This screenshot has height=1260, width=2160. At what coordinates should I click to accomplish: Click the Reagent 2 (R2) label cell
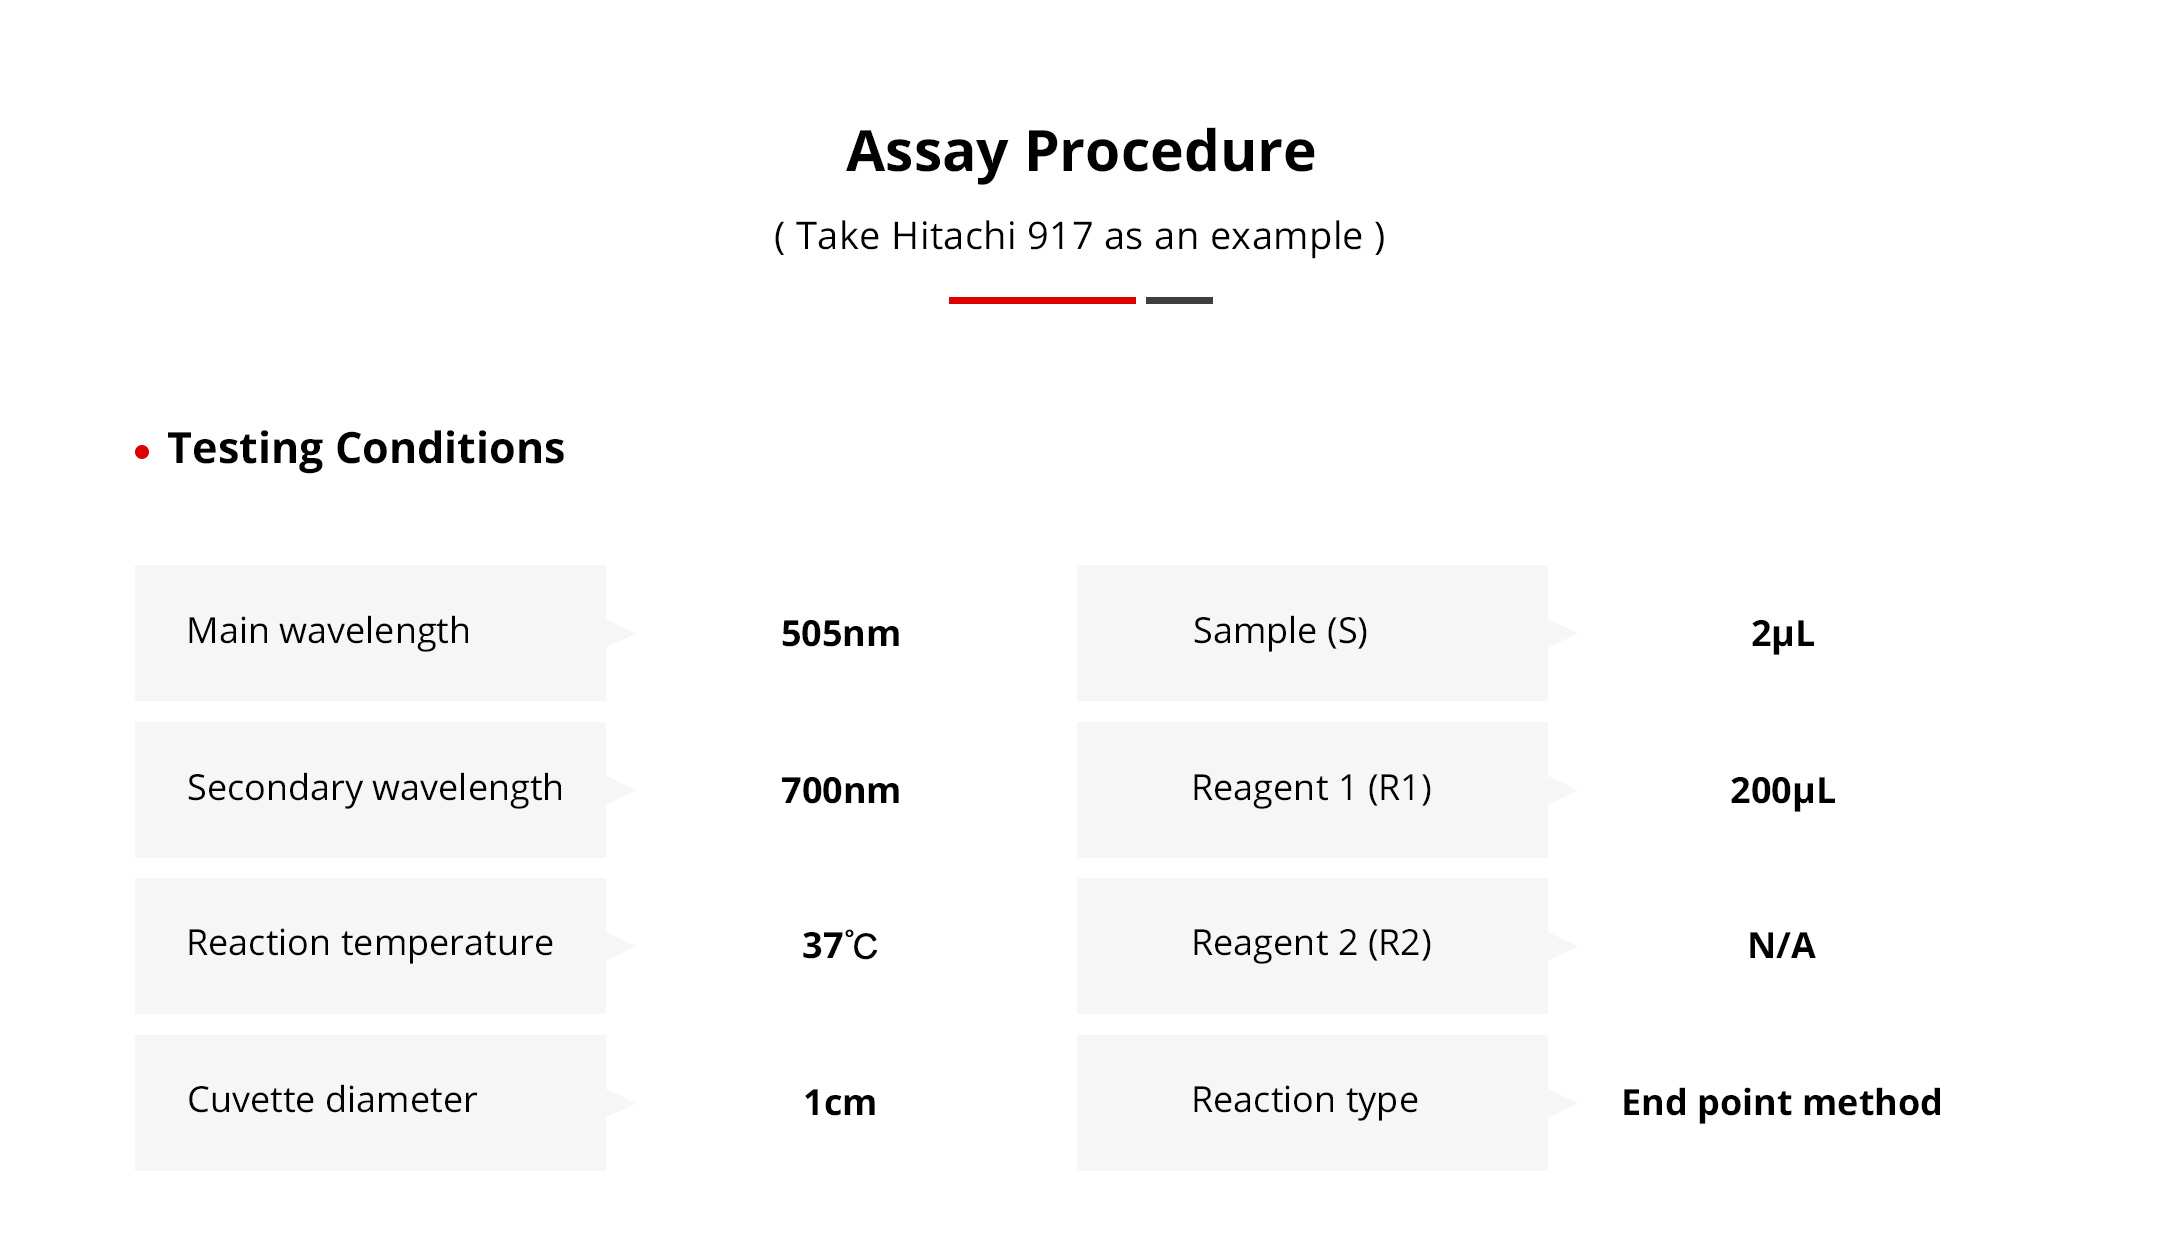pyautogui.click(x=1311, y=945)
